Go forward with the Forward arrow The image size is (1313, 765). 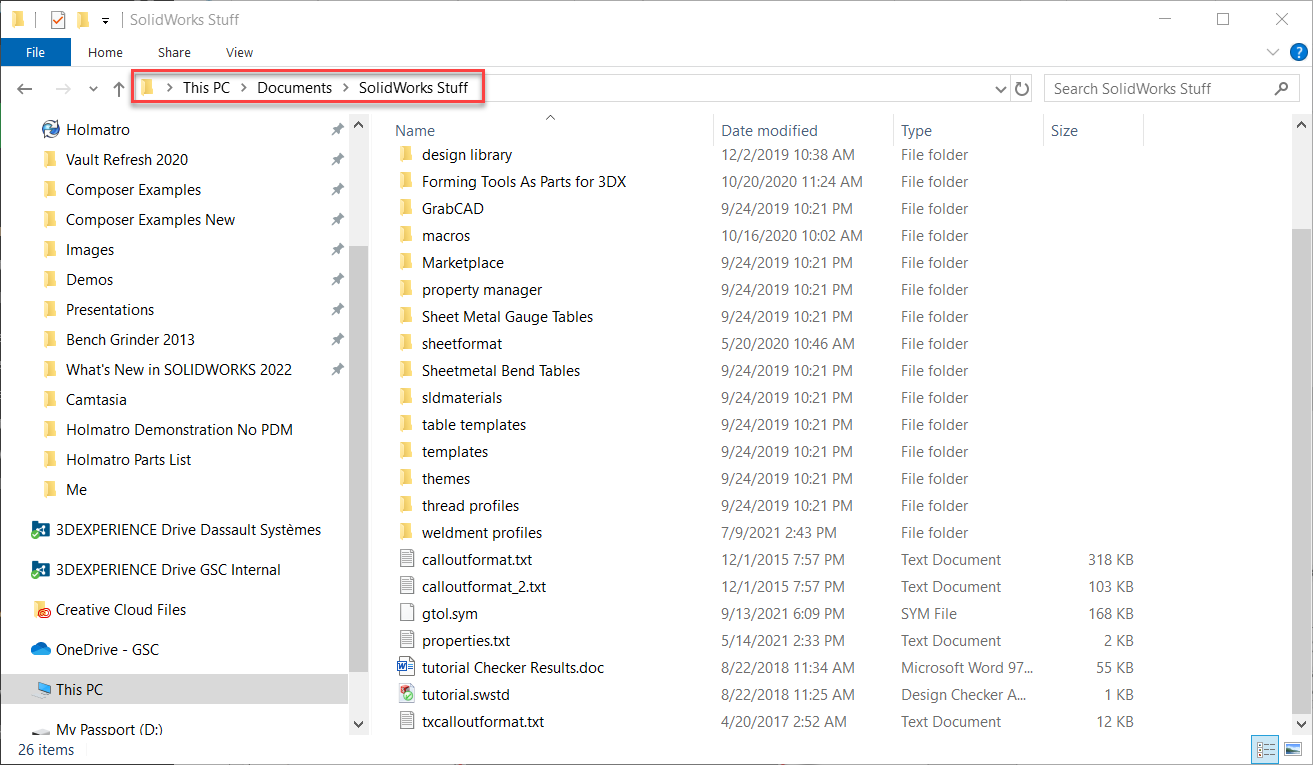pos(62,89)
